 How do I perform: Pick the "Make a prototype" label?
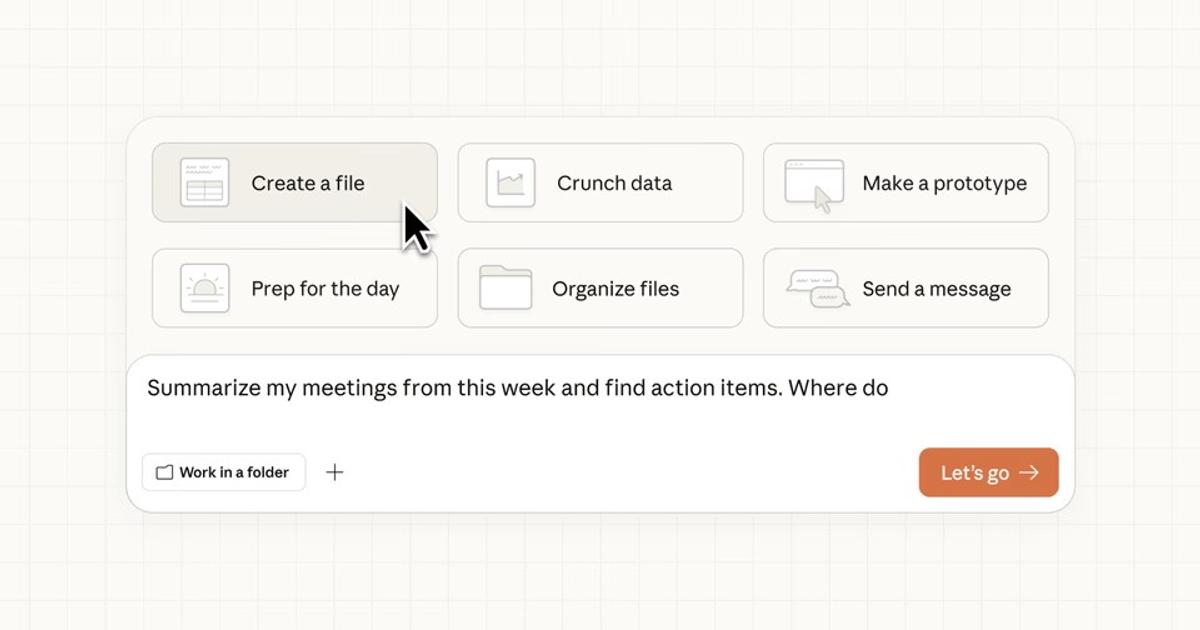click(x=944, y=183)
